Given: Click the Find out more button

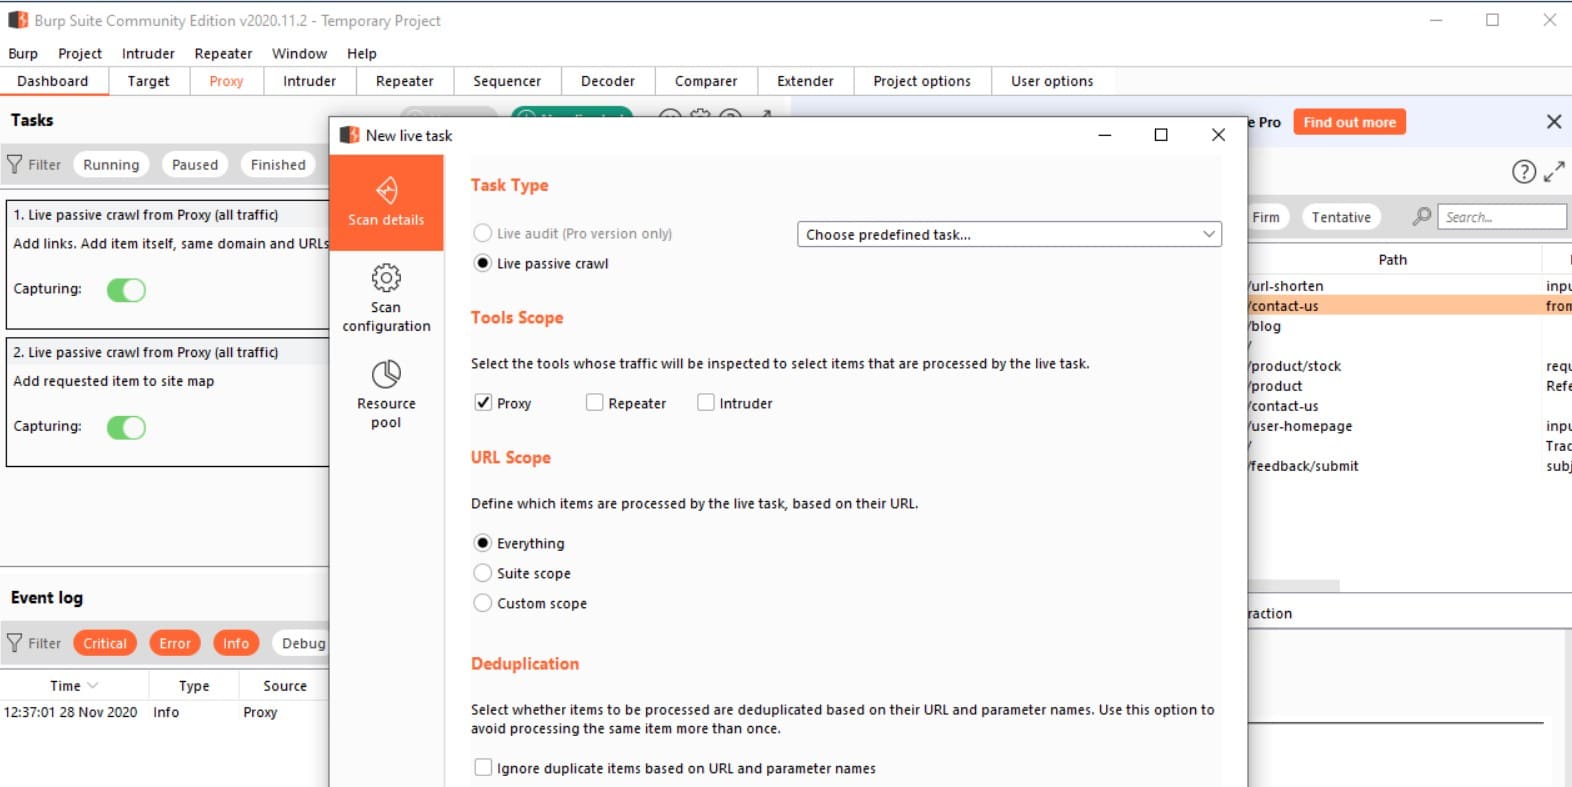Looking at the screenshot, I should (x=1349, y=122).
